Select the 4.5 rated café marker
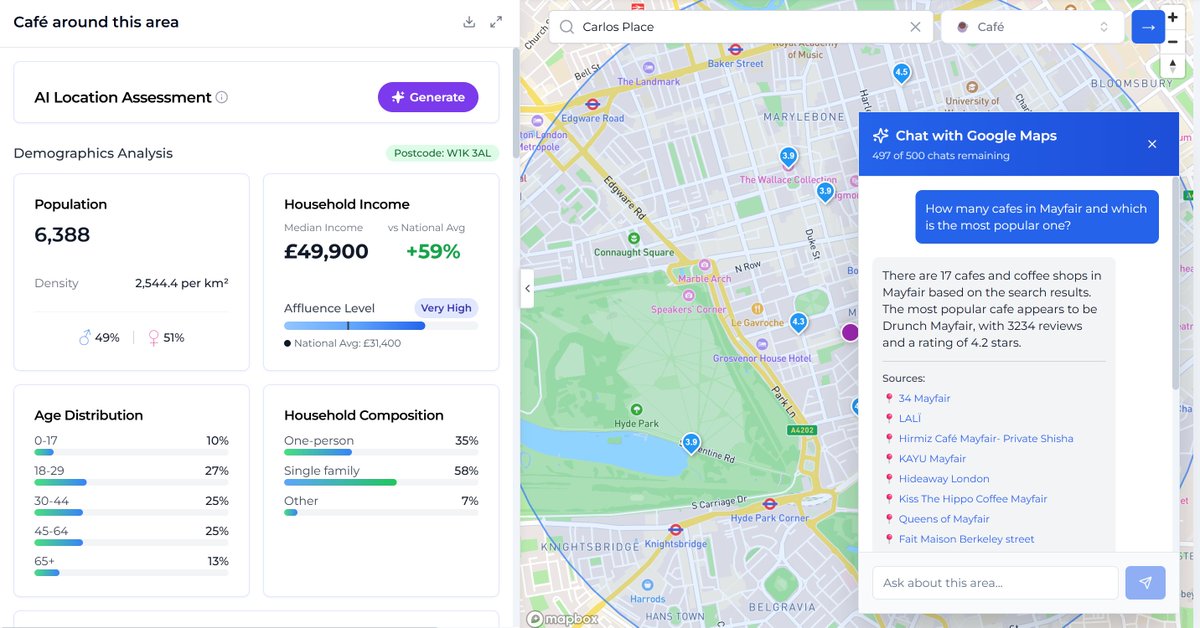 901,73
